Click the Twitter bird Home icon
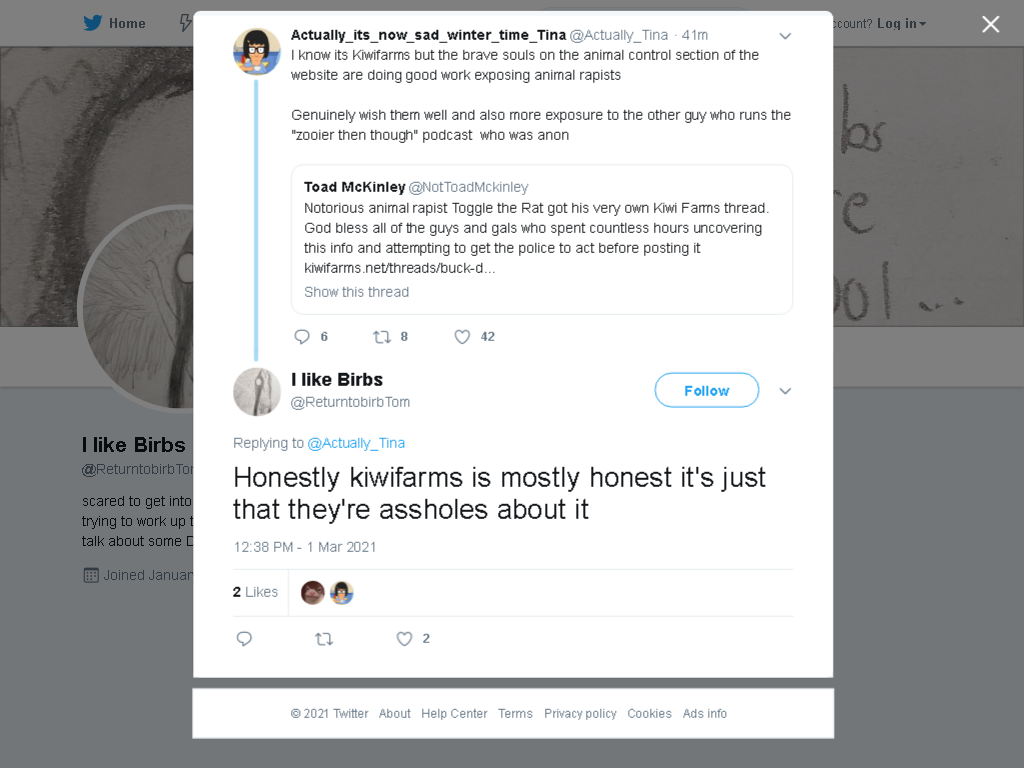 (x=93, y=23)
